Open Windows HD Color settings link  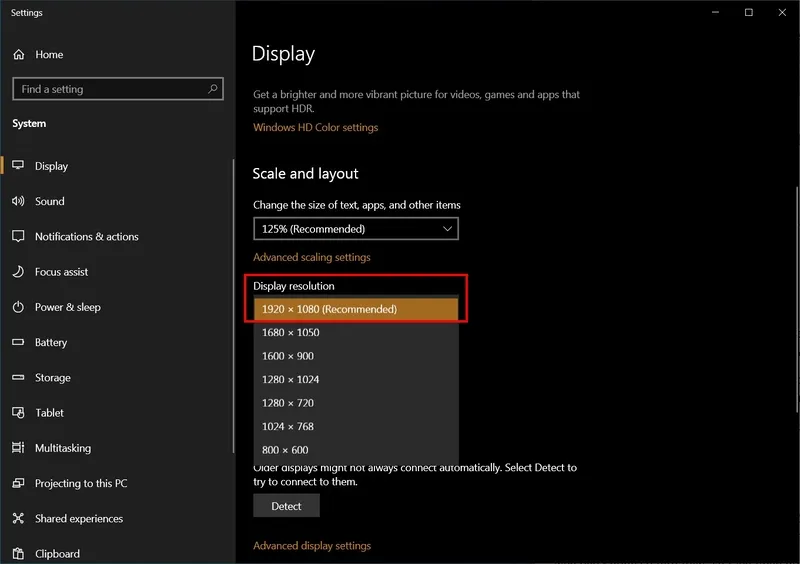[x=315, y=128]
